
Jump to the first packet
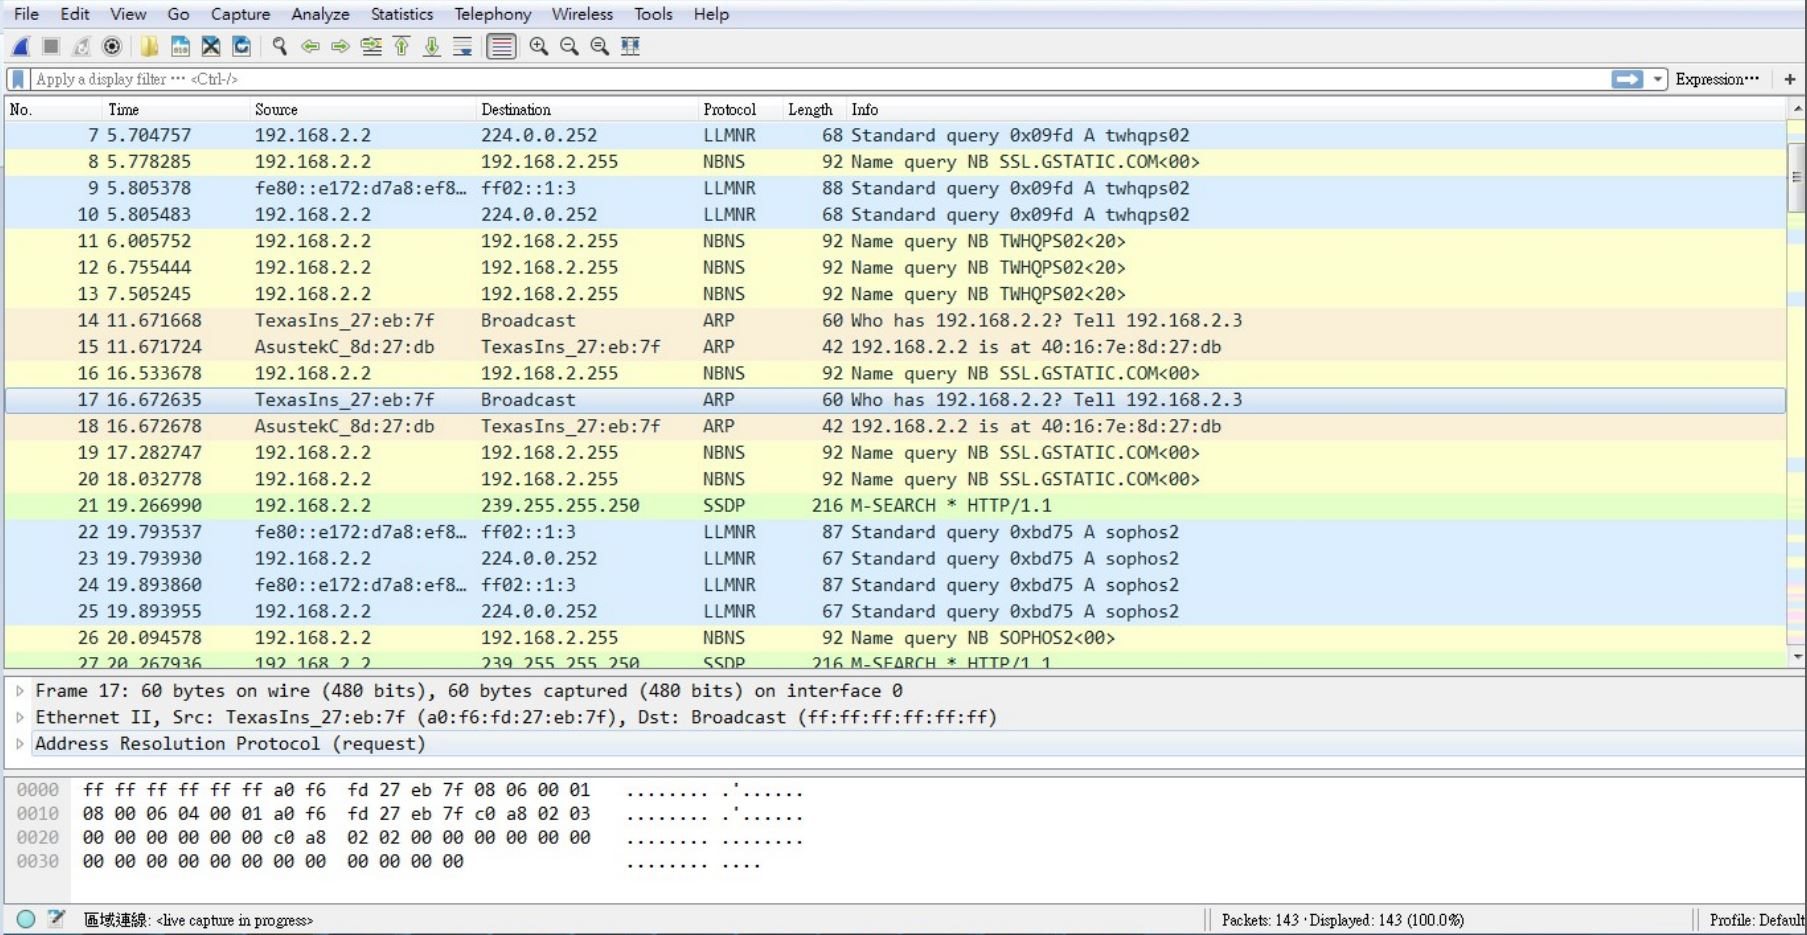(x=402, y=46)
